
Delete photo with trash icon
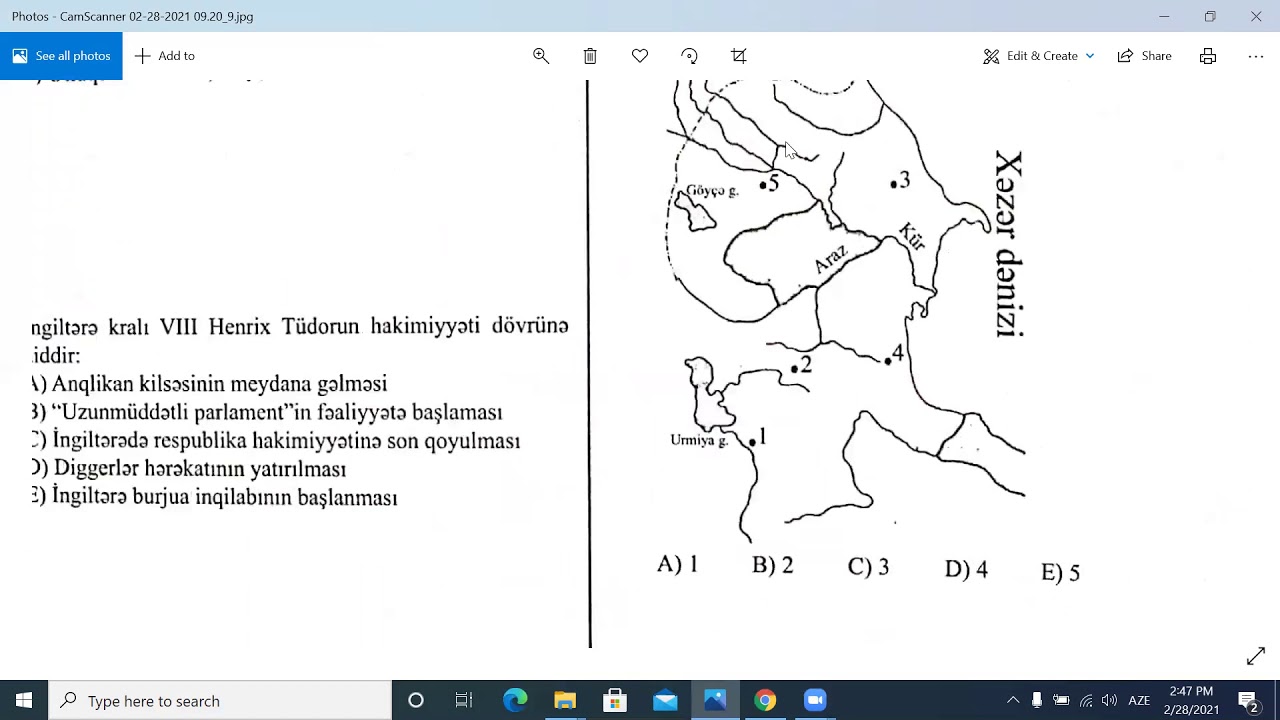click(590, 56)
